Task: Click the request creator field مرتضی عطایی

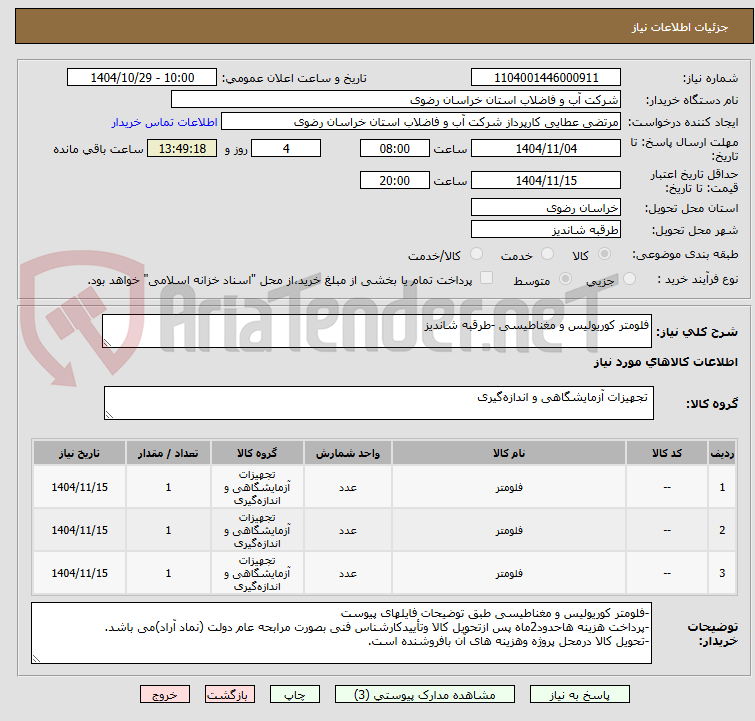Action: click(x=421, y=122)
